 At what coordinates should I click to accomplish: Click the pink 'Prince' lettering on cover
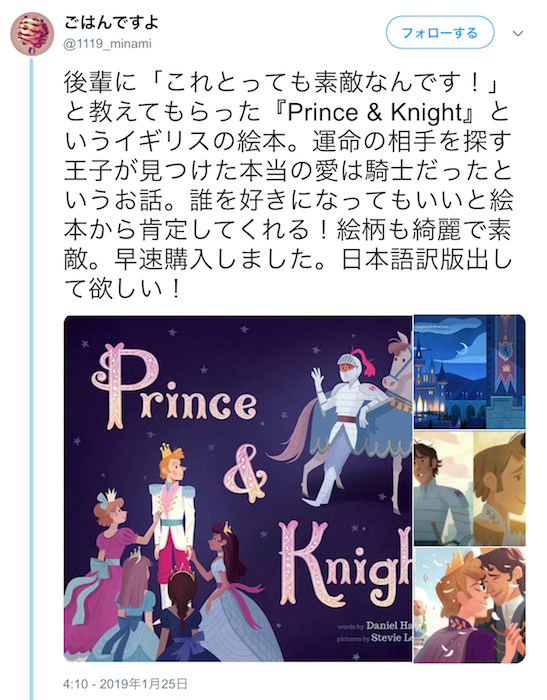174,386
